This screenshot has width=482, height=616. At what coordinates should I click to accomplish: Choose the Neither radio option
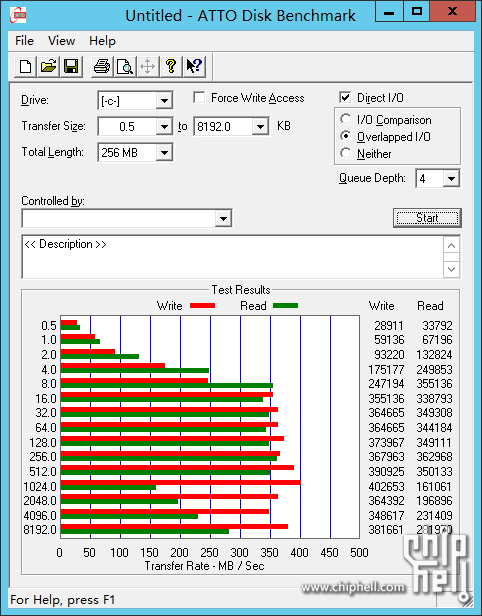click(x=346, y=153)
